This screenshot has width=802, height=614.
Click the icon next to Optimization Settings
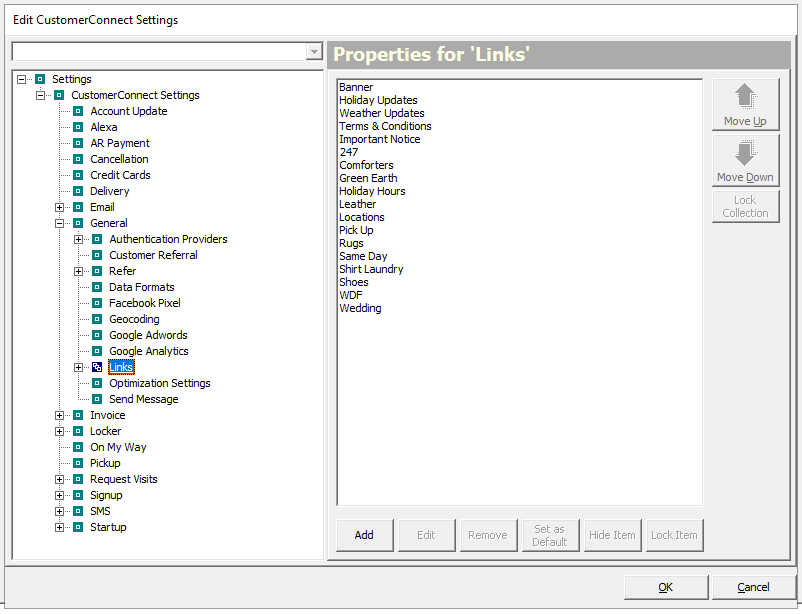coord(97,383)
